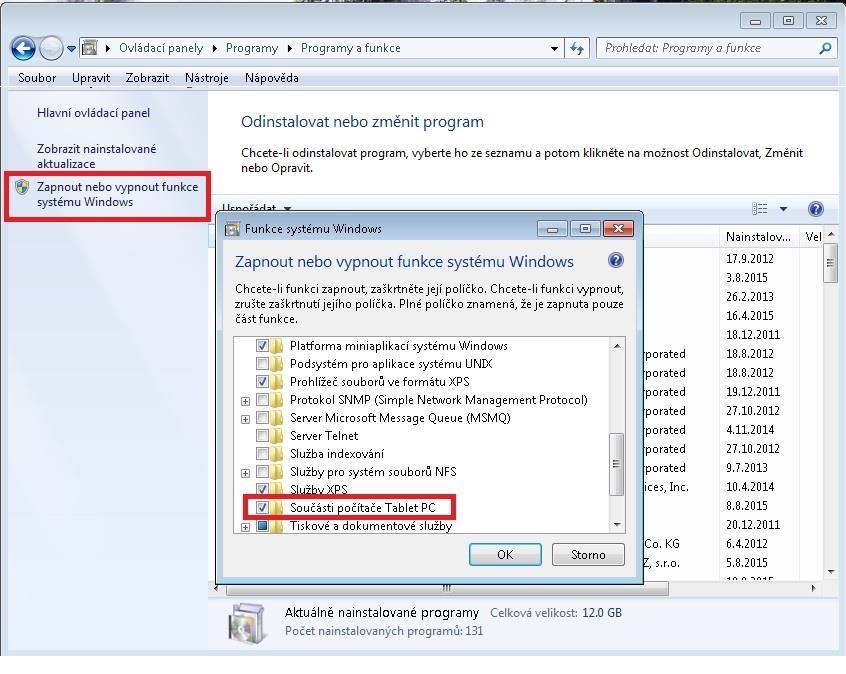Viewport: 846px width, 674px height.
Task: Select the Tiskové a dokumentové služby item
Action: pos(371,526)
